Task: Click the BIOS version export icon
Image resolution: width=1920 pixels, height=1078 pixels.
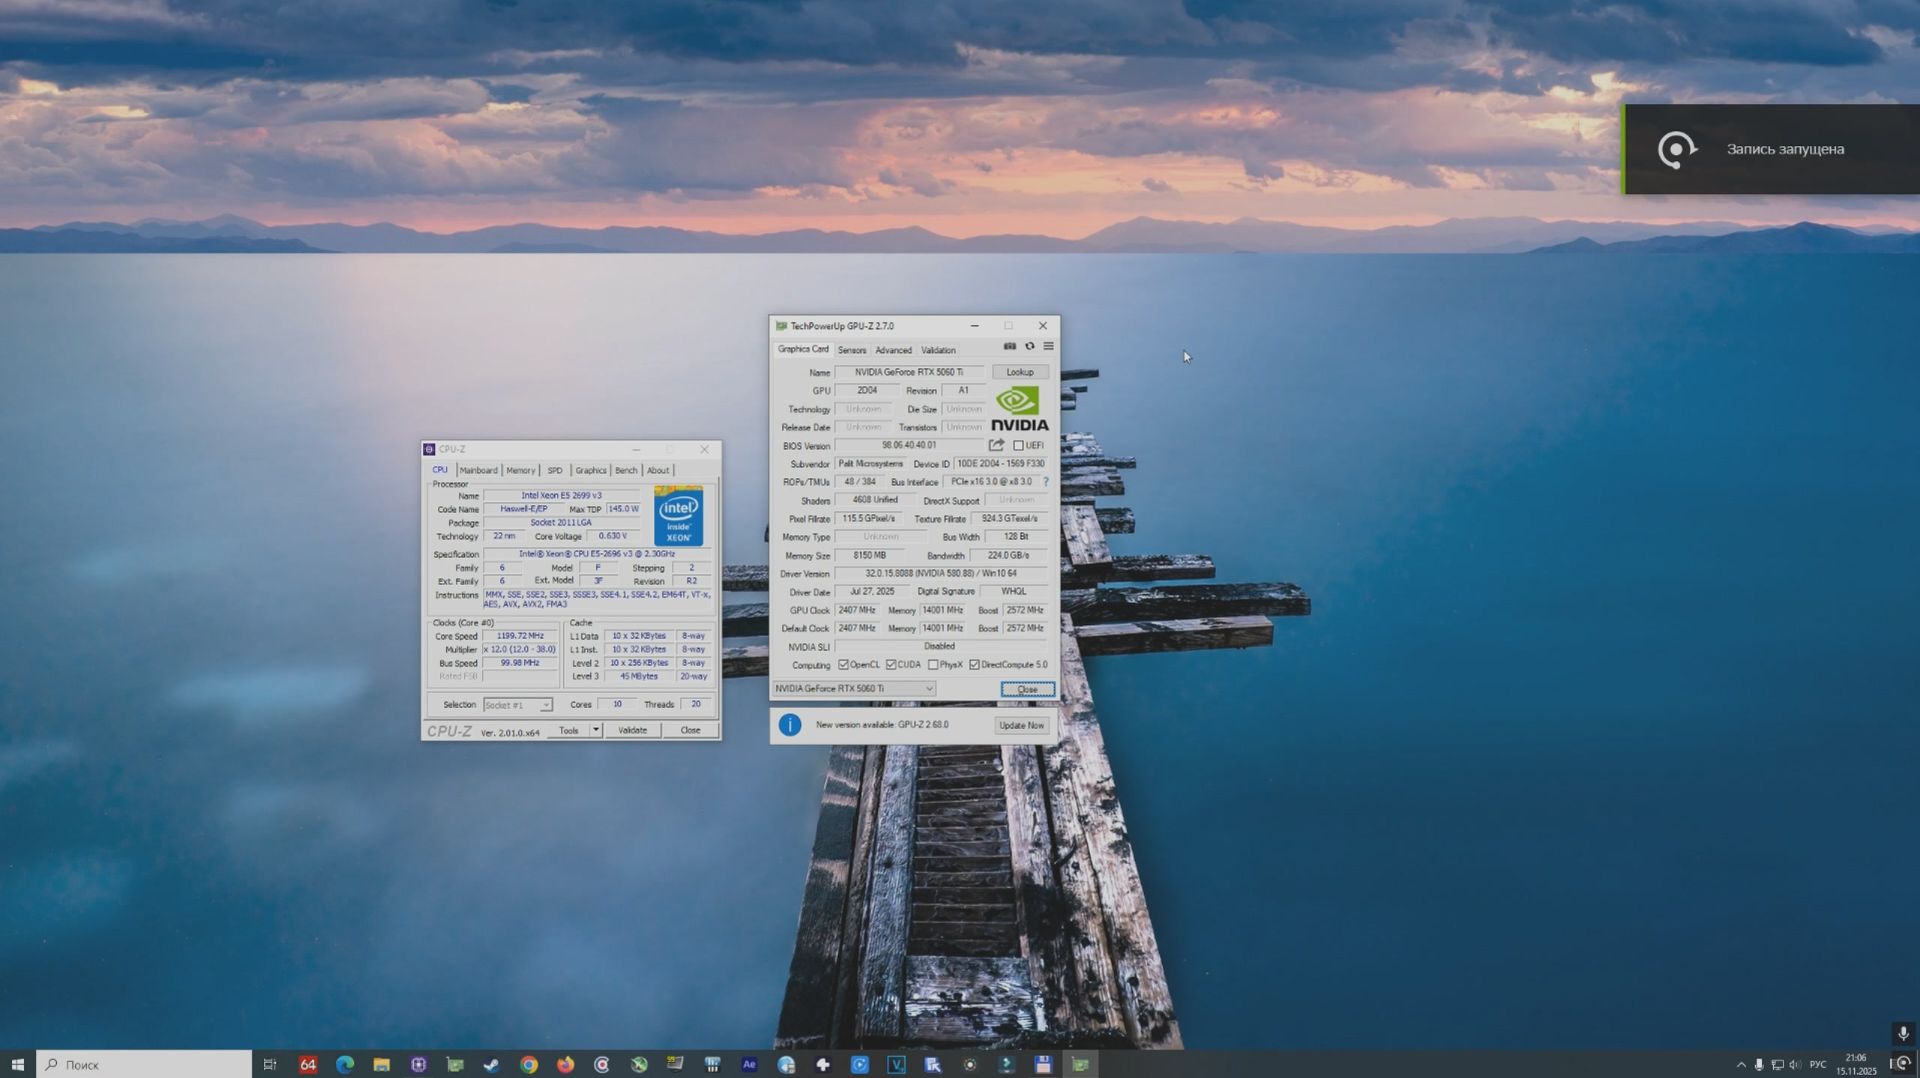Action: tap(996, 445)
